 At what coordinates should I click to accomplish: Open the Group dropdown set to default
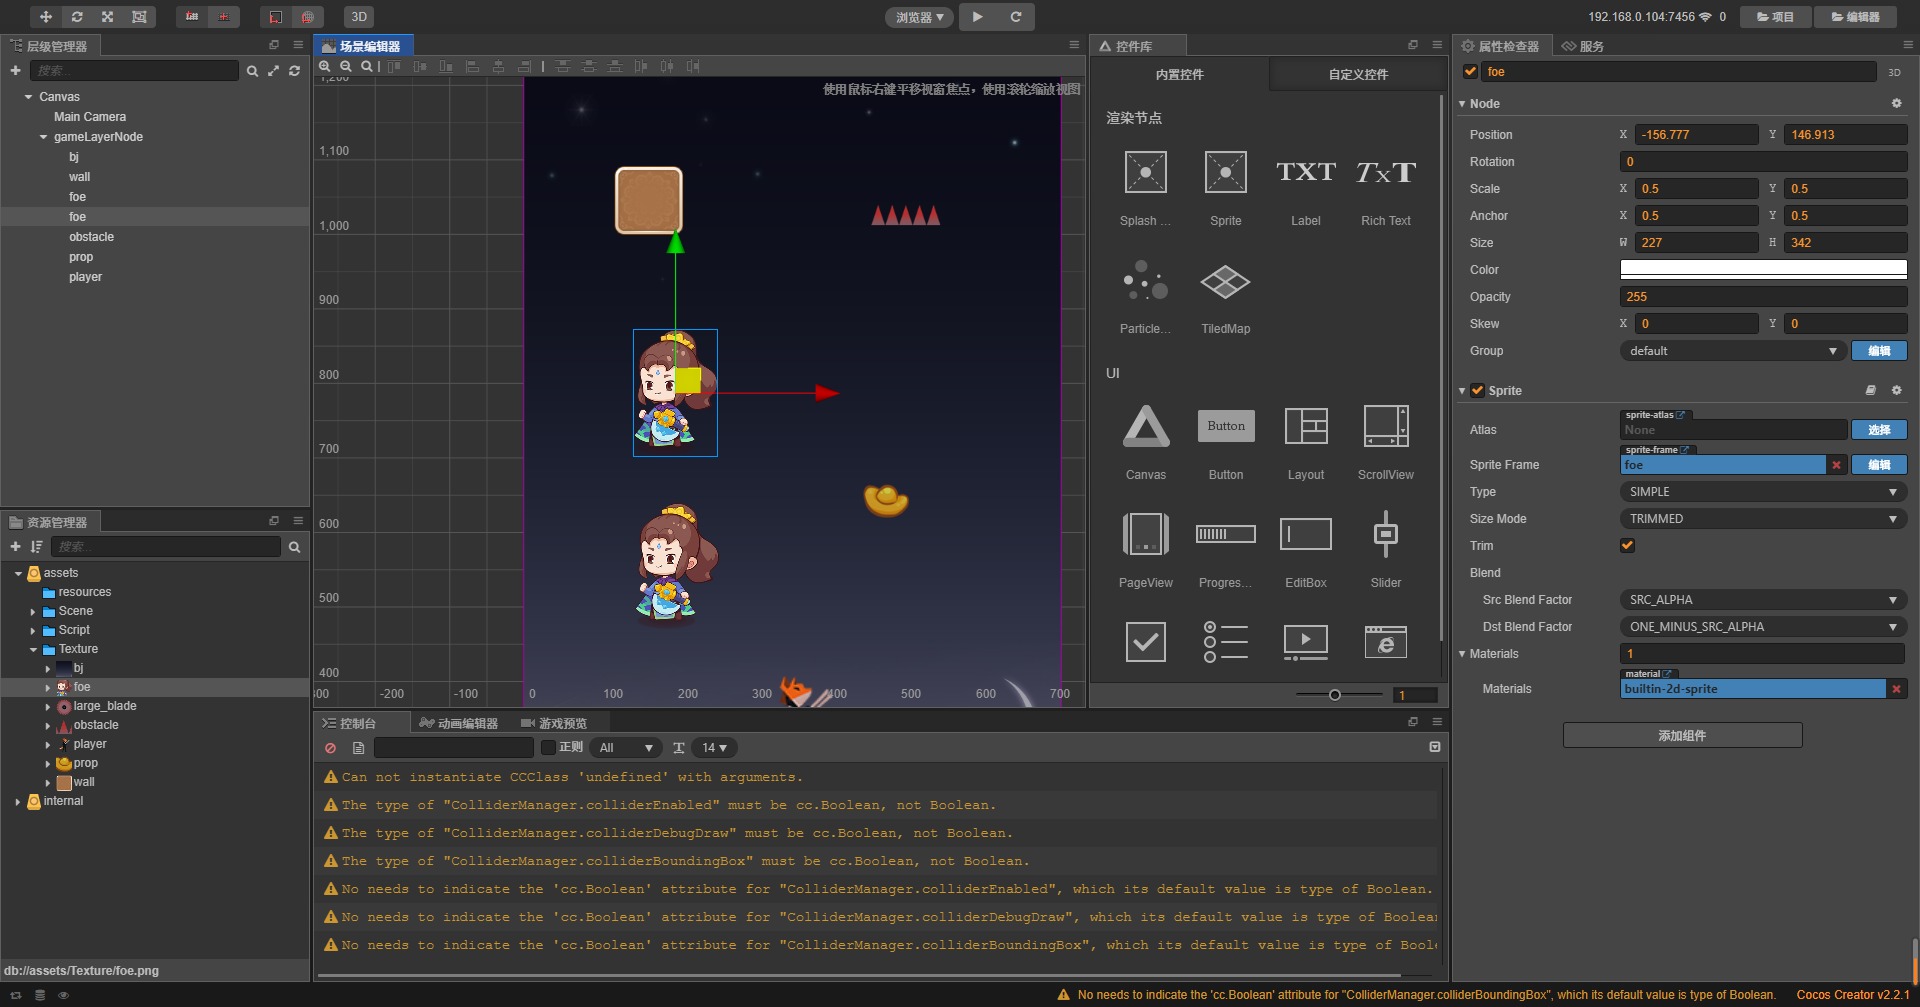click(x=1732, y=351)
